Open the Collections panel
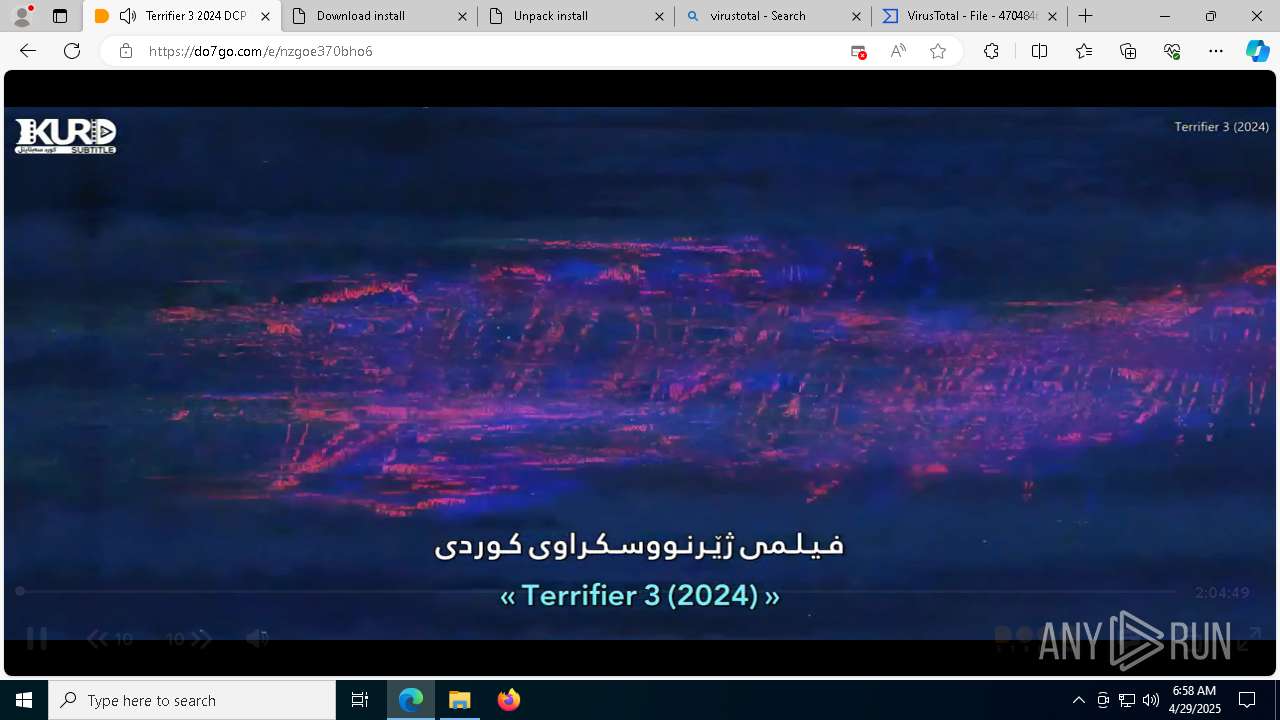Viewport: 1280px width, 720px height. (1128, 51)
